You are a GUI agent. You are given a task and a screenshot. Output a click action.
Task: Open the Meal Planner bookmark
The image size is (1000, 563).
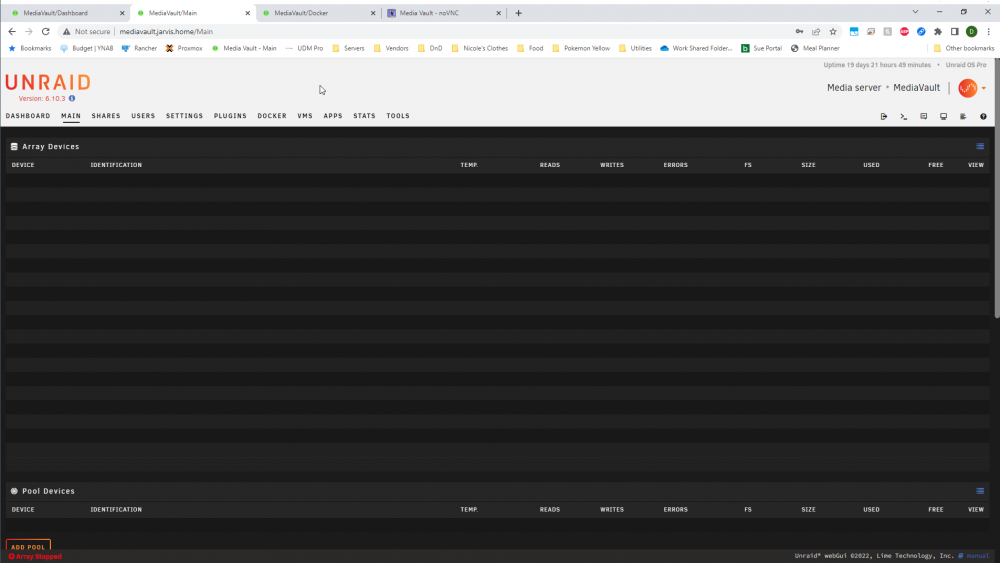(x=815, y=48)
